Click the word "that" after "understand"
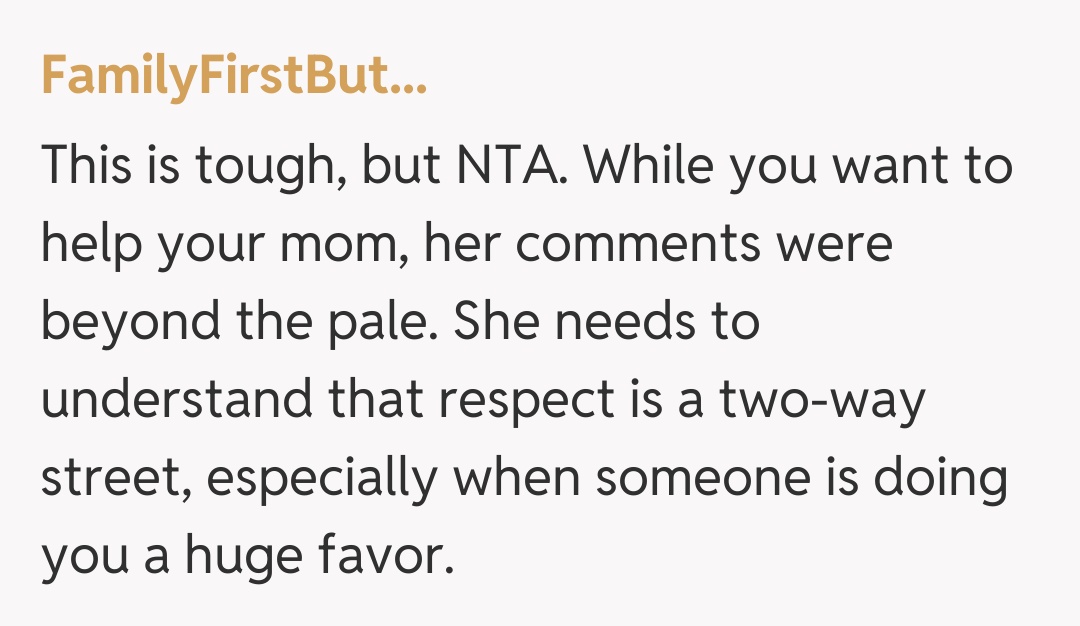Screen dimensions: 1080x626 pyautogui.click(x=371, y=401)
